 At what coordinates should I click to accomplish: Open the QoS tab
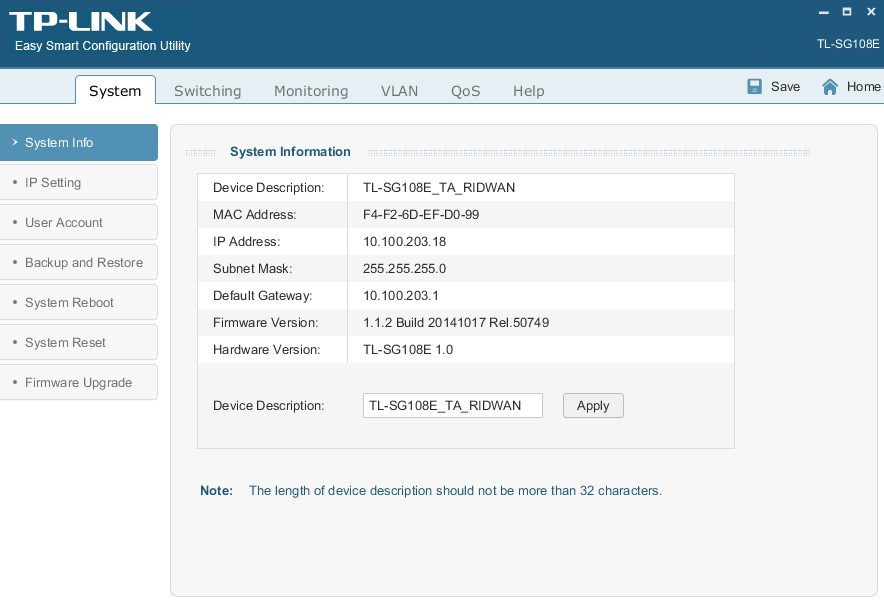[x=466, y=91]
